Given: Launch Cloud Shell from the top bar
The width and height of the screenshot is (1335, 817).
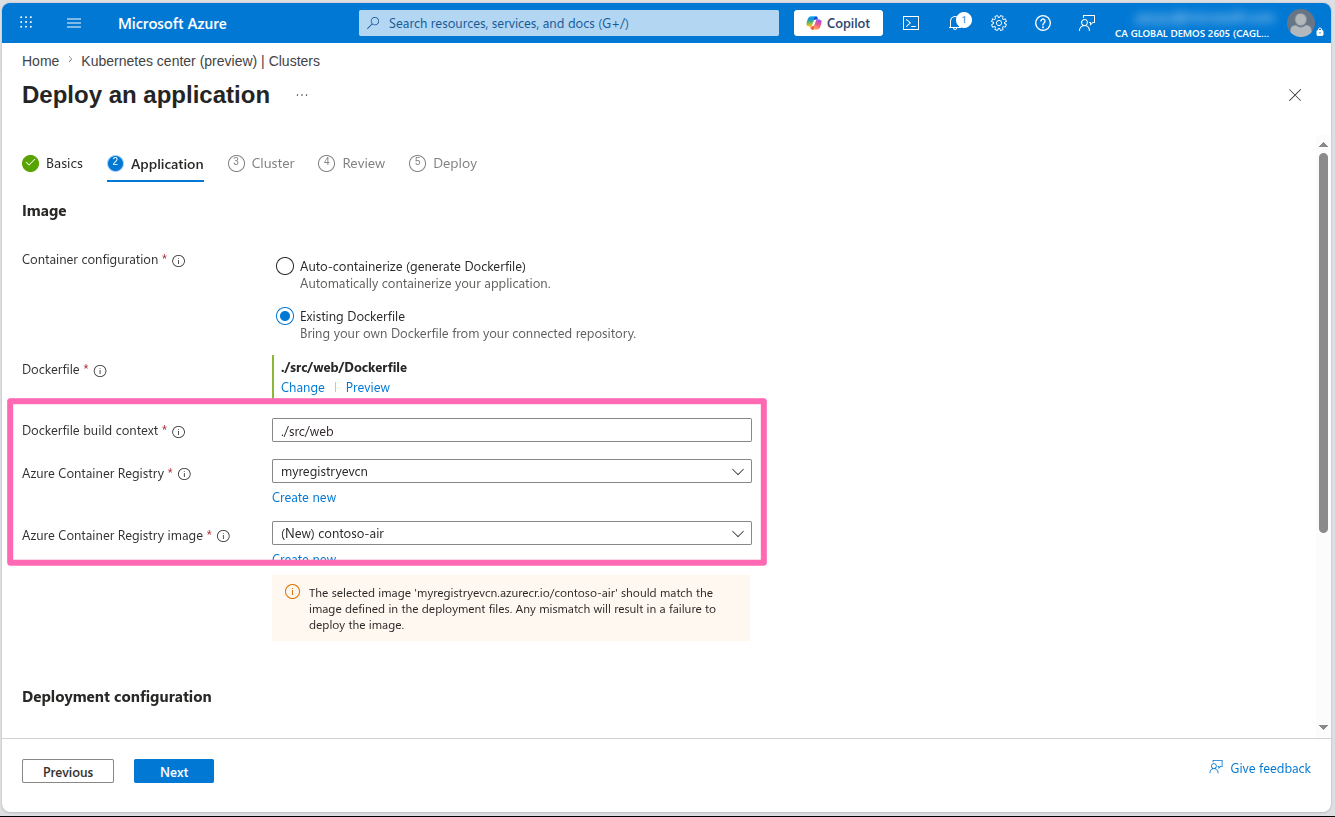Looking at the screenshot, I should [x=911, y=23].
